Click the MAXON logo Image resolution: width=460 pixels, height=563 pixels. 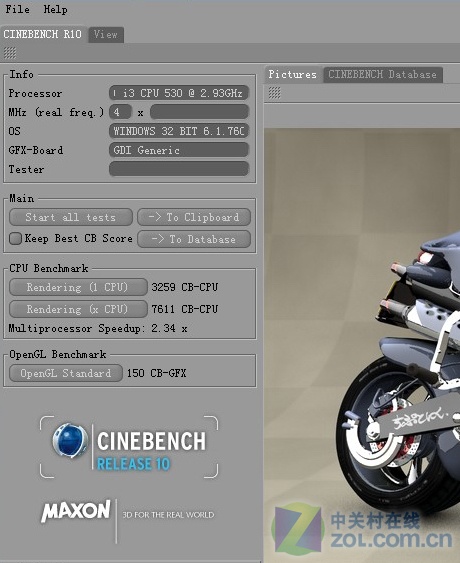click(76, 511)
